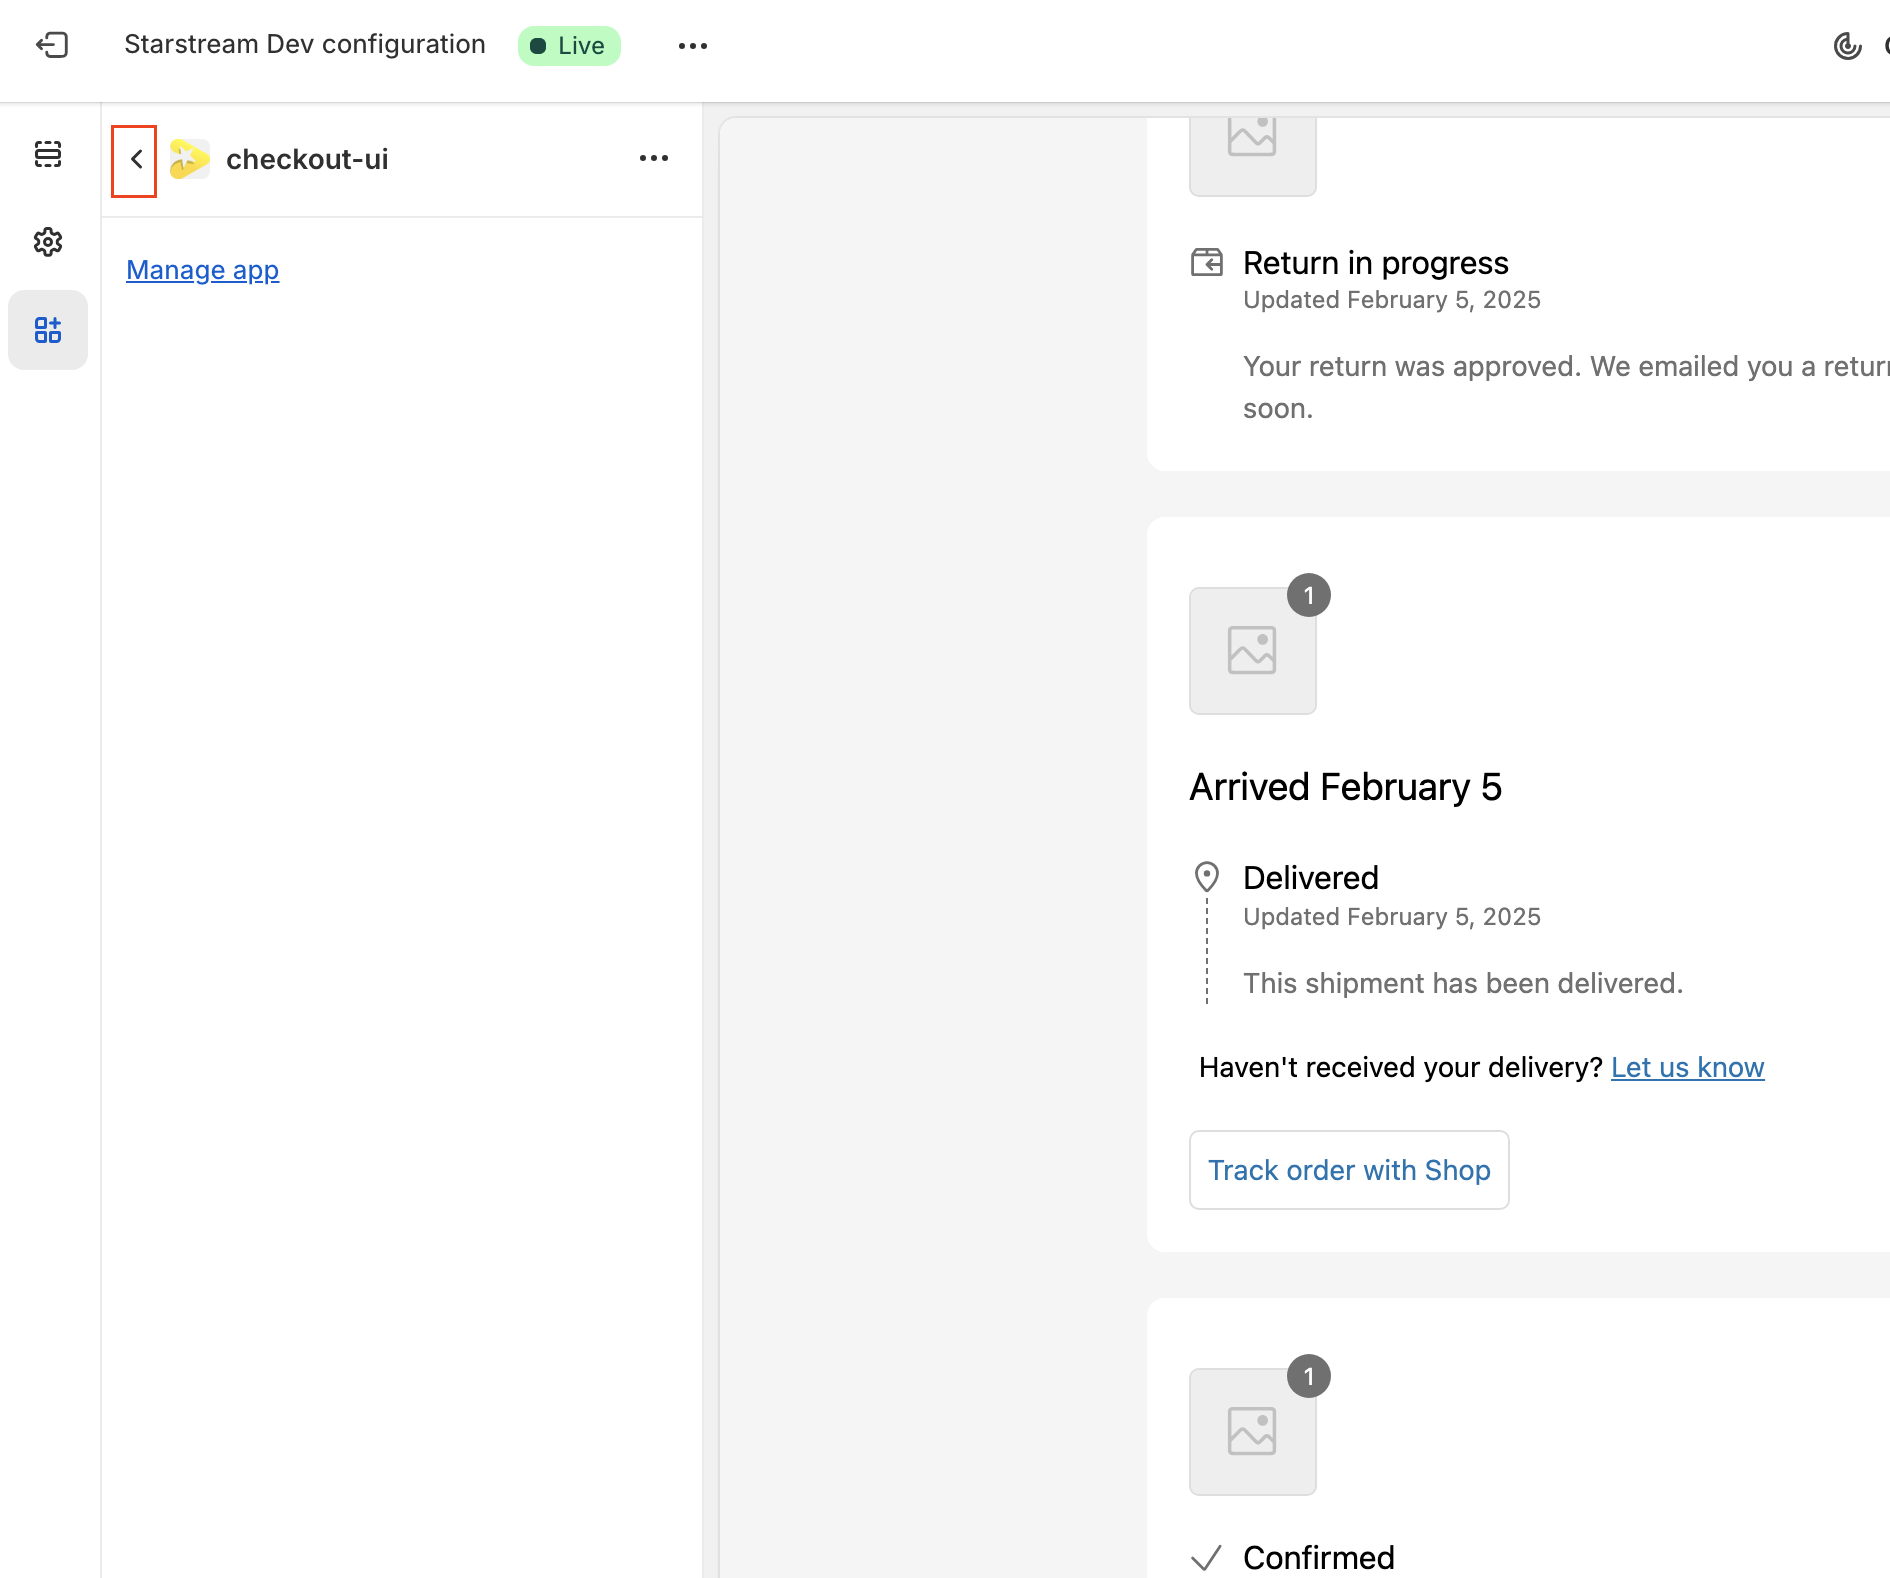Click the Starstream Dev configuration title
Image resolution: width=1890 pixels, height=1578 pixels.
coord(304,45)
